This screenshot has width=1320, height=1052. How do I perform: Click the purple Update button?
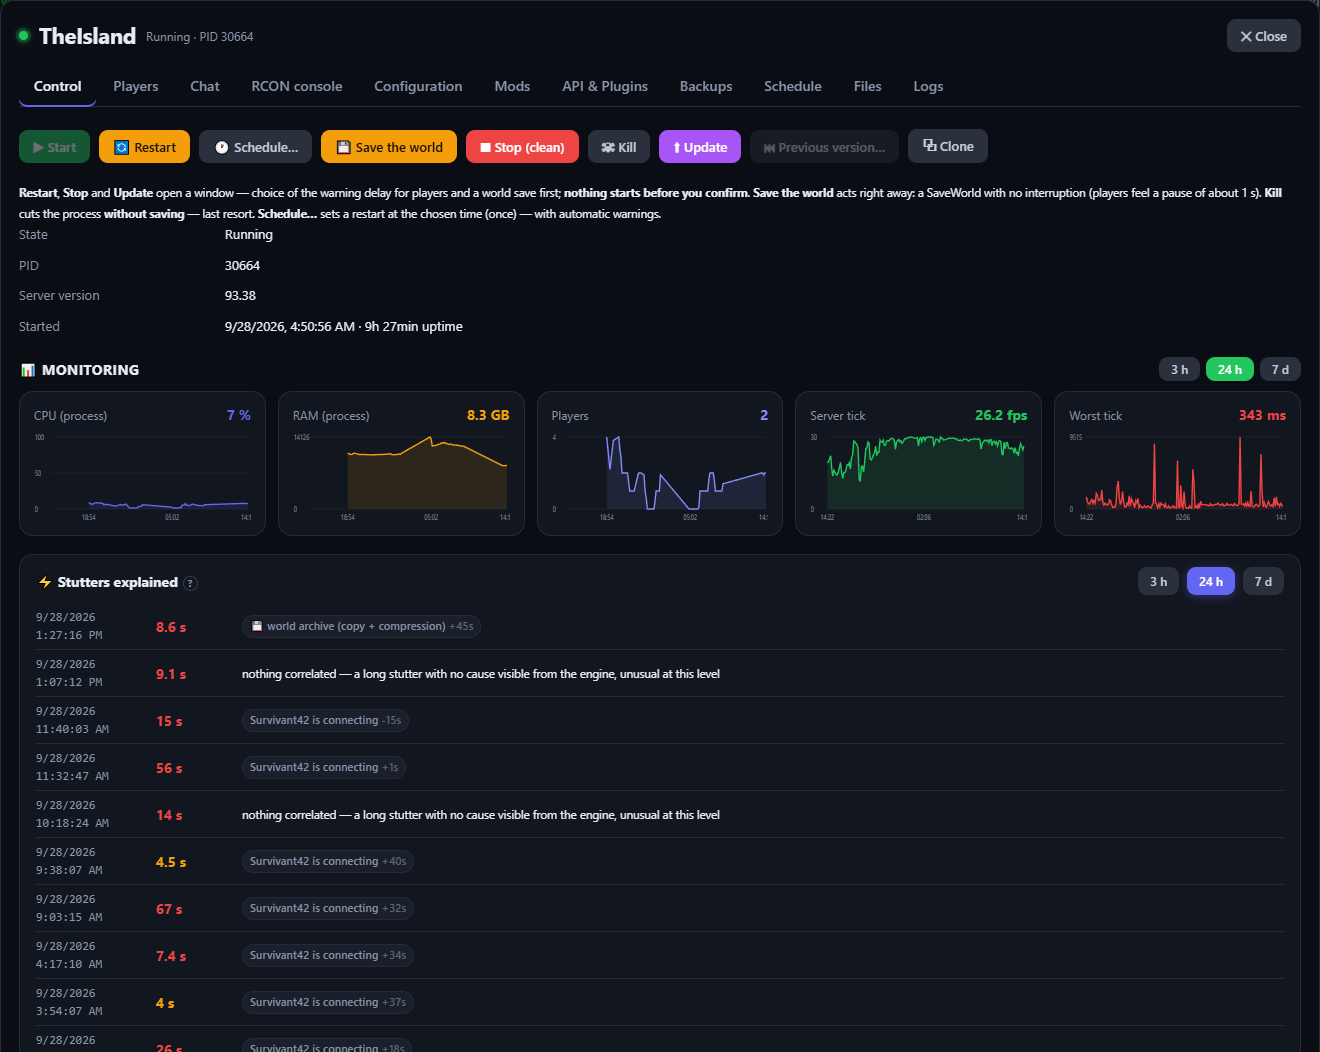click(700, 147)
